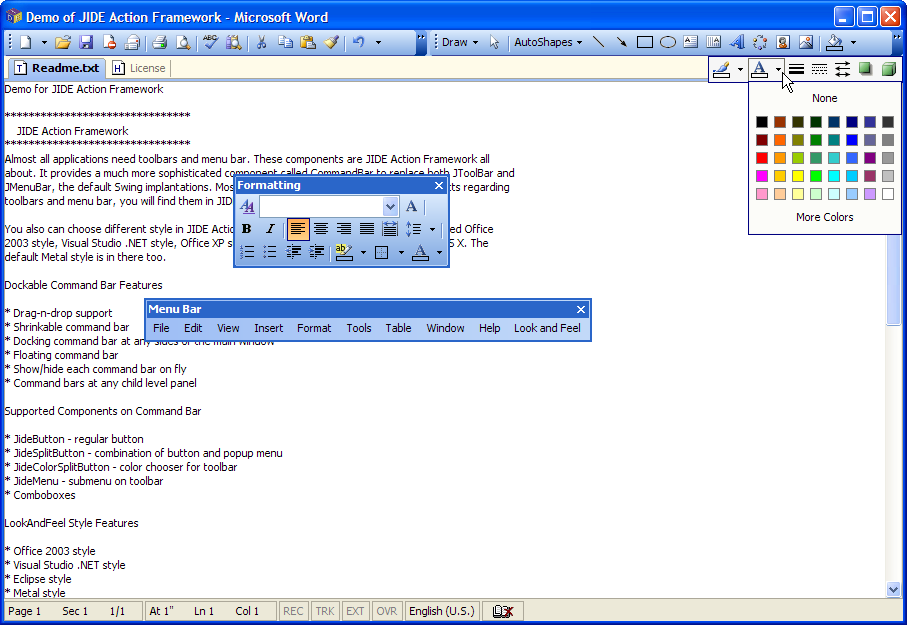Run the ABC spelling check icon
The image size is (907, 625).
(x=211, y=42)
